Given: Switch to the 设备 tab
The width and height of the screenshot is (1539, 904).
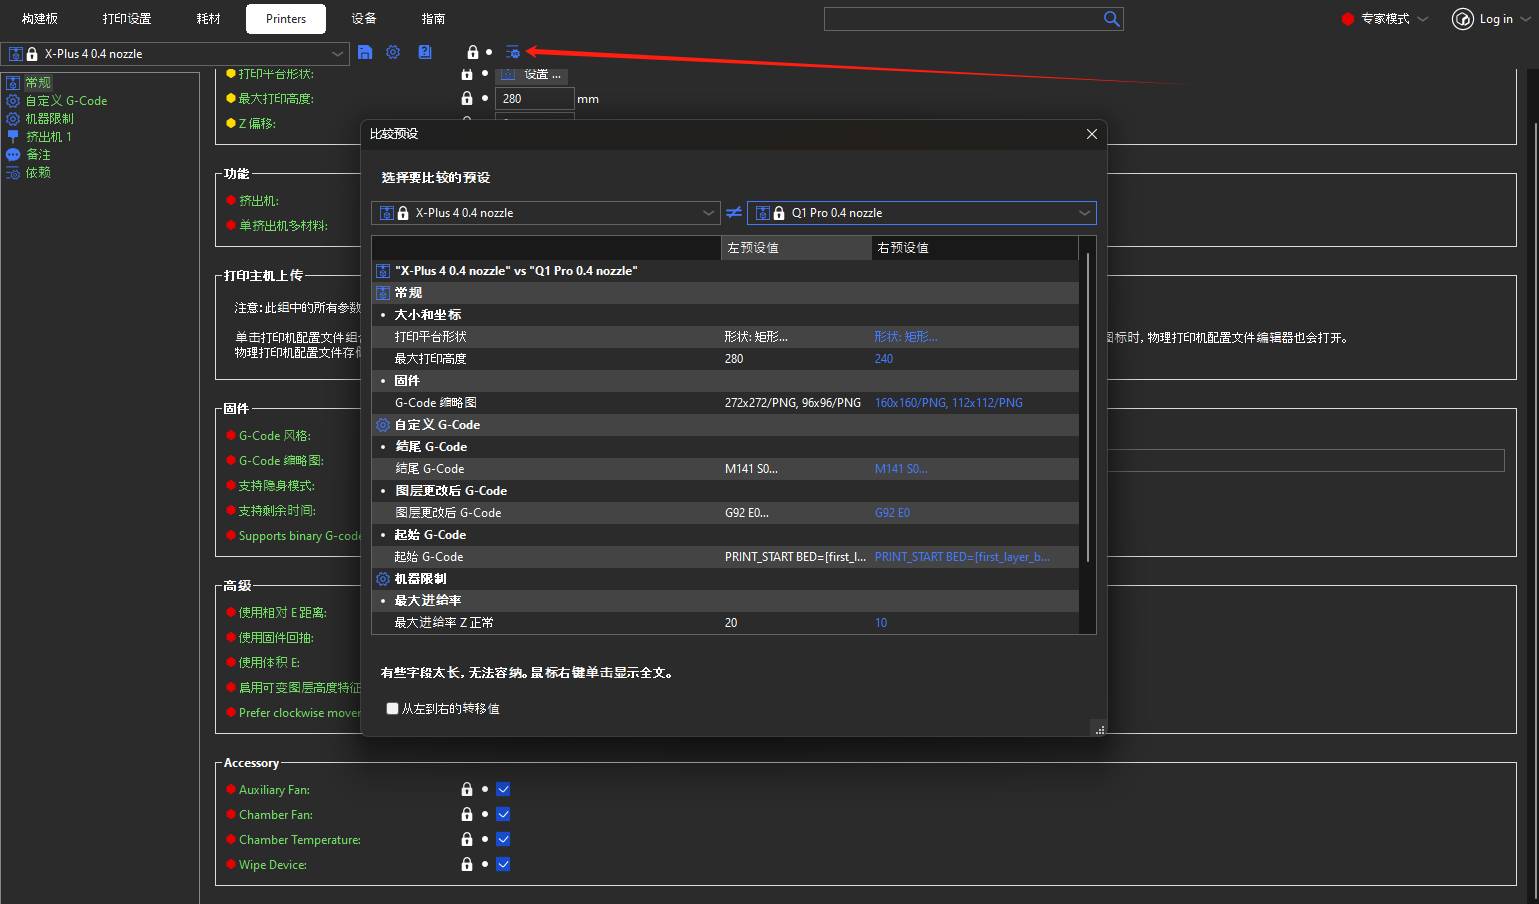Looking at the screenshot, I should point(364,19).
